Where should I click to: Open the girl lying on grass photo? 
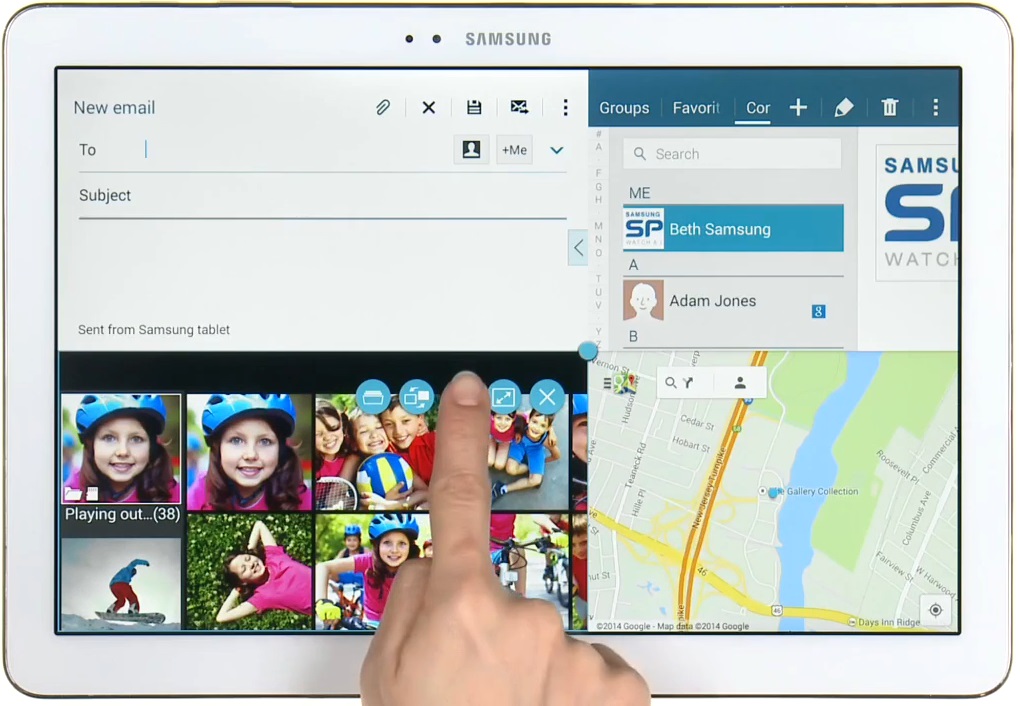click(x=249, y=571)
